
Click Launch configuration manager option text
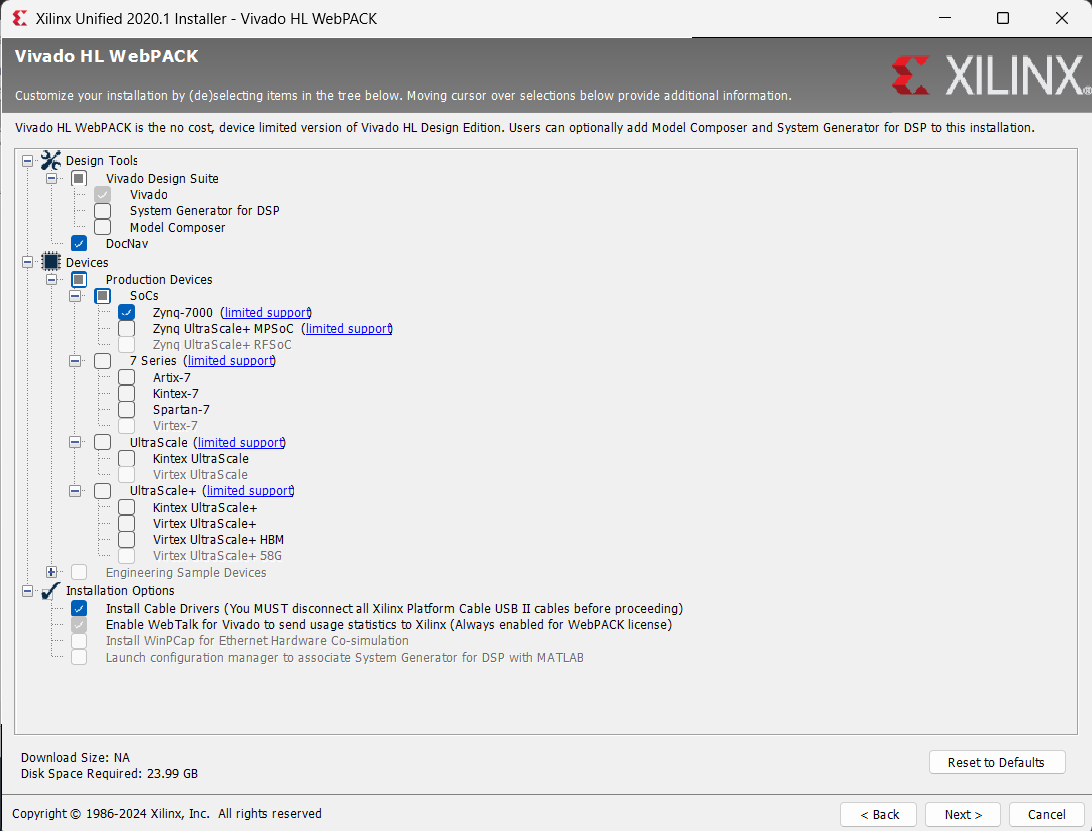pyautogui.click(x=345, y=658)
